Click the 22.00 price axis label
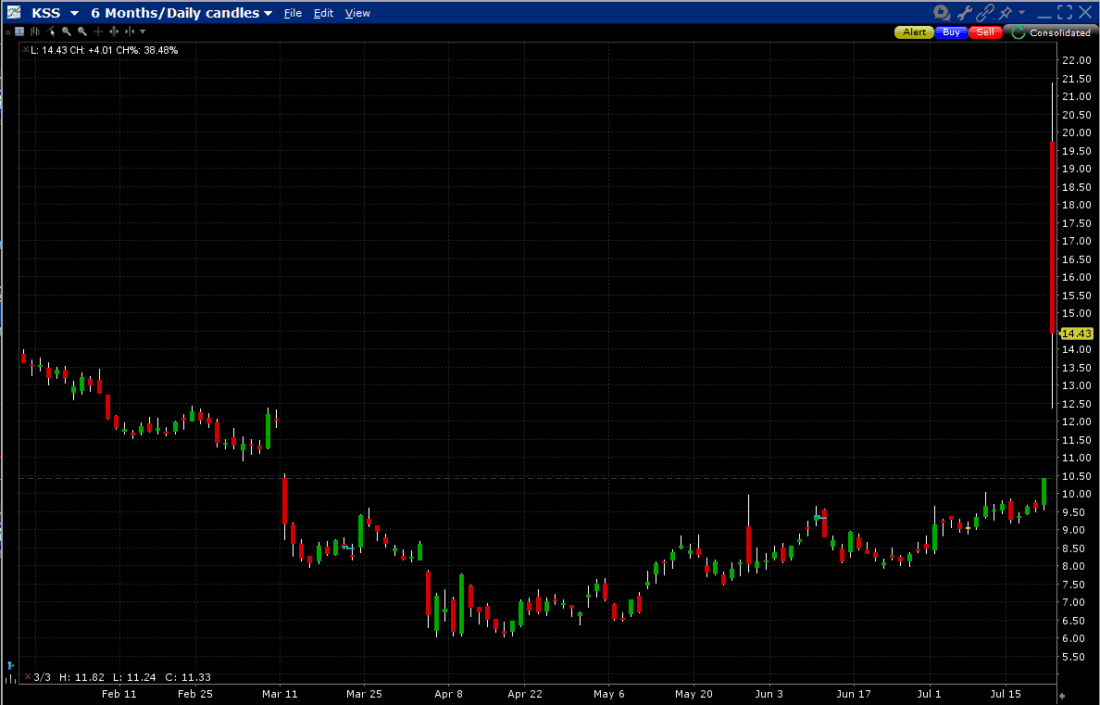This screenshot has height=705, width=1100. pos(1077,60)
